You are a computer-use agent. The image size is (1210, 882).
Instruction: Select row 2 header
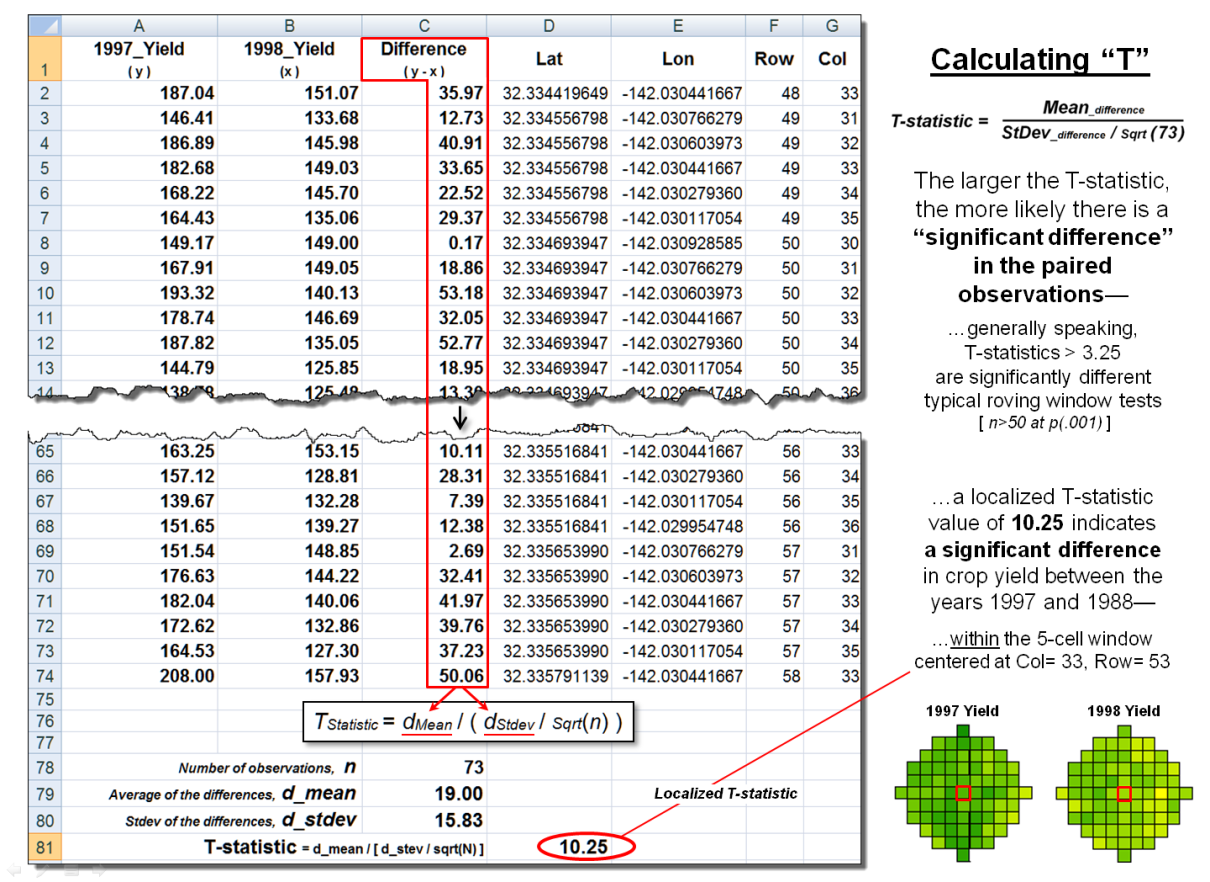tap(46, 93)
